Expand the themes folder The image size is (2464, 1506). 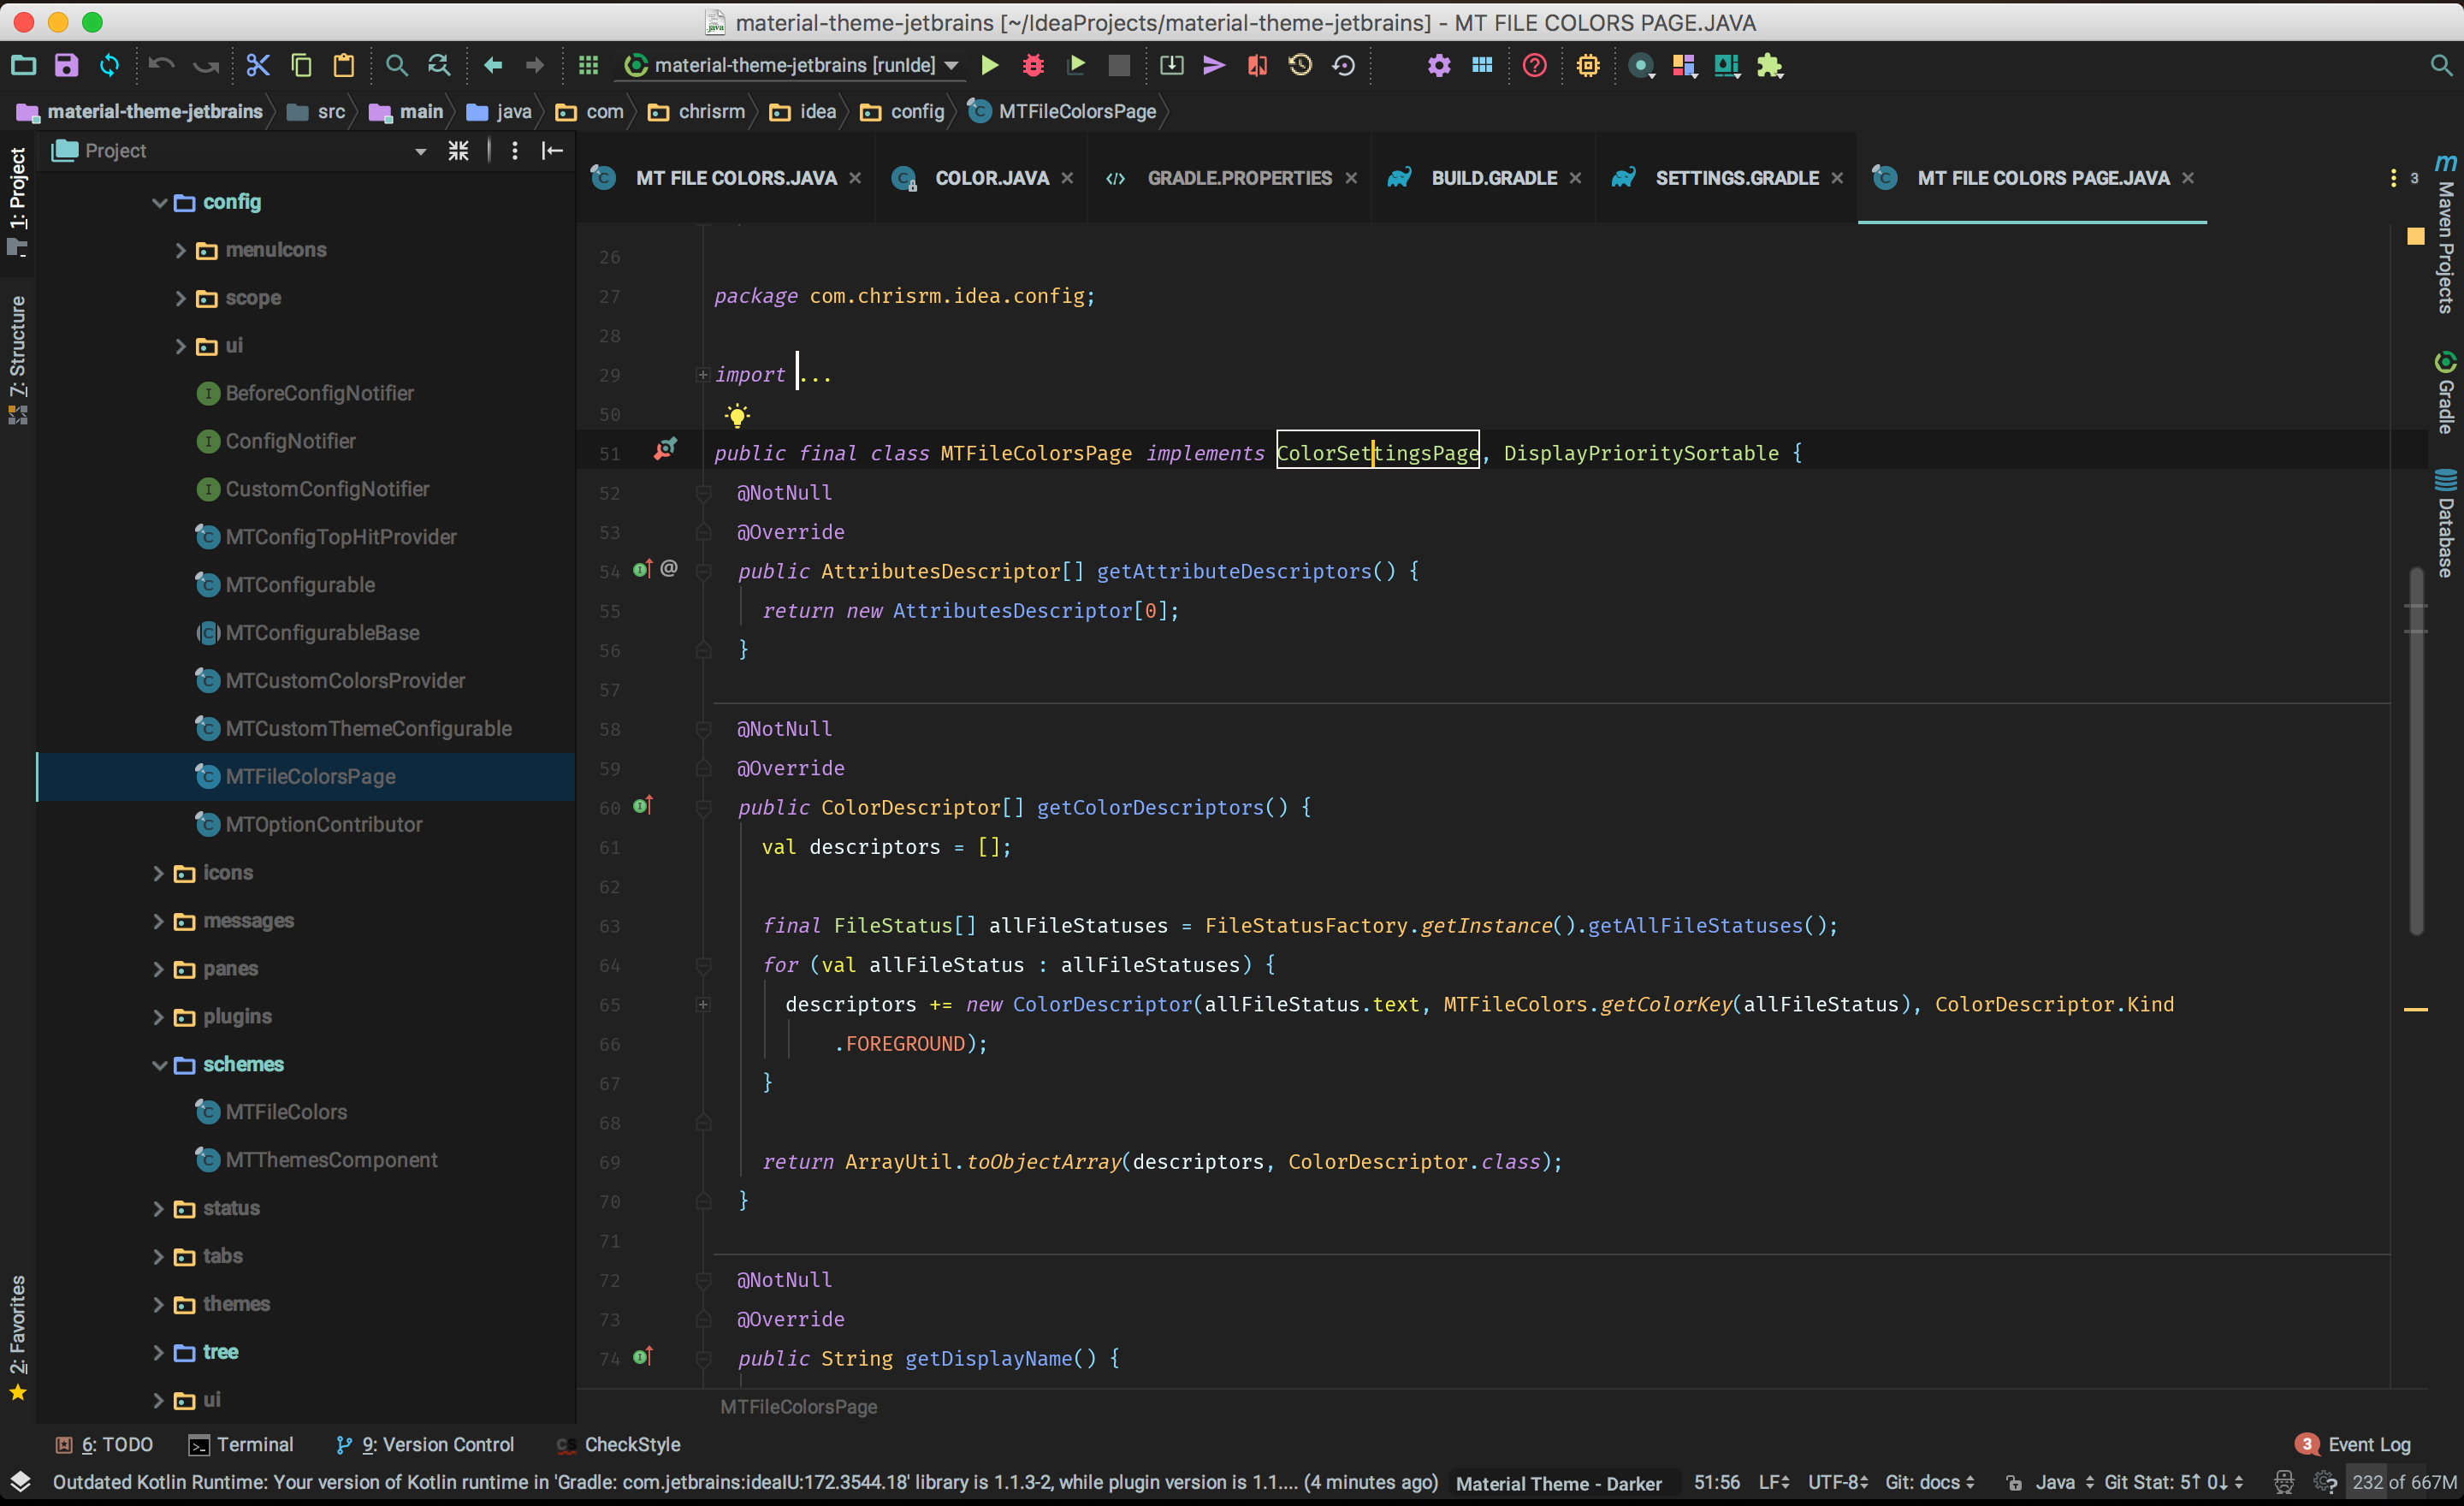tap(158, 1304)
